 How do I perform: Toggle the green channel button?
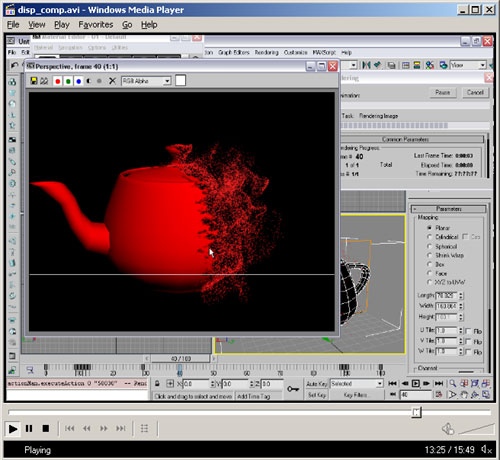pyautogui.click(x=68, y=81)
